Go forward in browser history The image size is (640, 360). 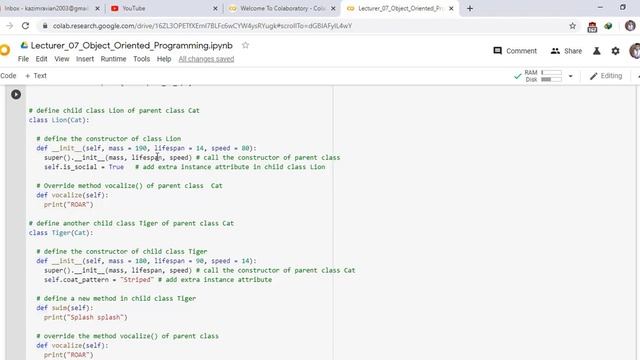pyautogui.click(x=9, y=26)
